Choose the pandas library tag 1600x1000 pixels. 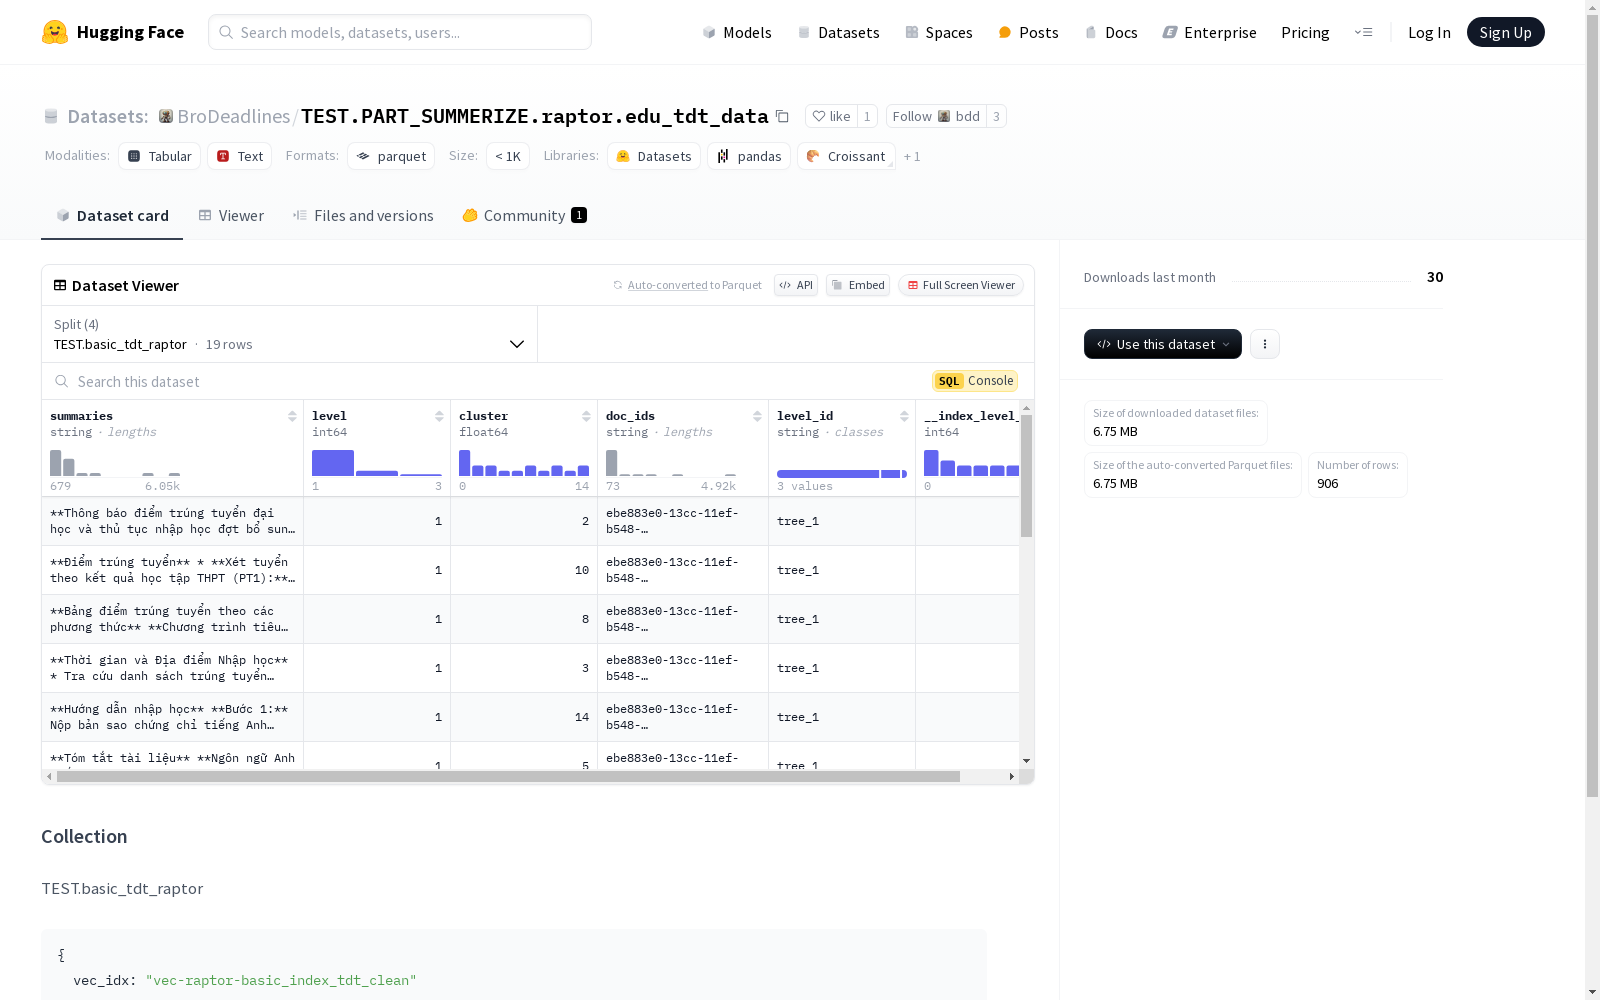(749, 156)
